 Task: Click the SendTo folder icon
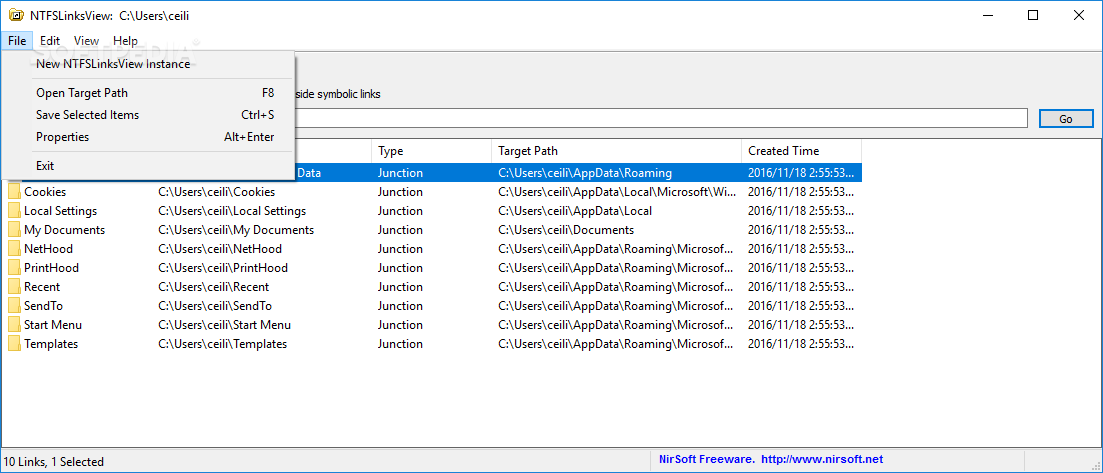click(x=14, y=305)
